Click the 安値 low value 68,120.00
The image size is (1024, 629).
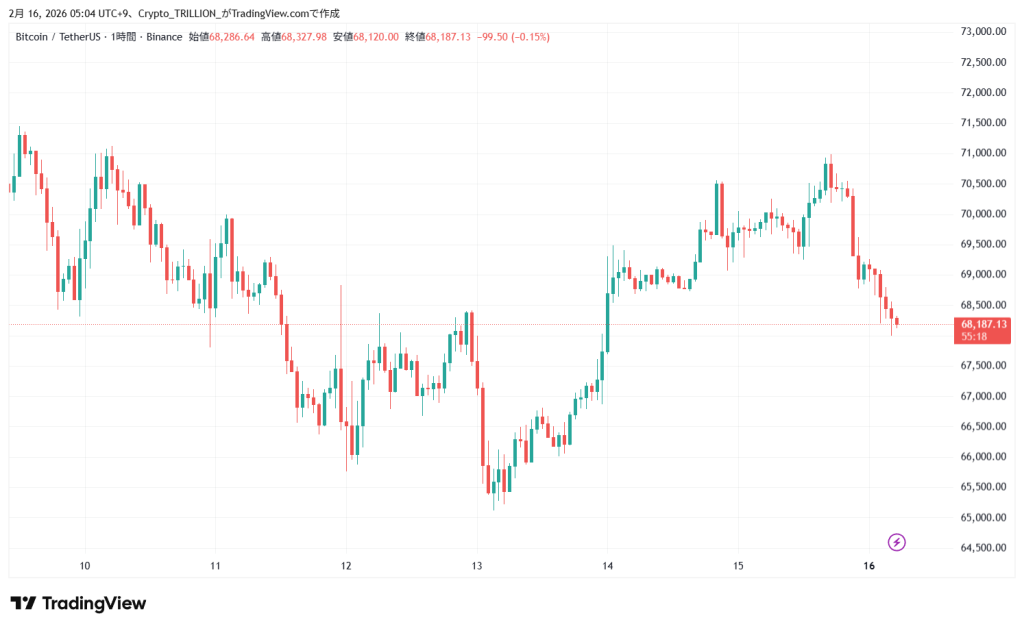pyautogui.click(x=377, y=37)
